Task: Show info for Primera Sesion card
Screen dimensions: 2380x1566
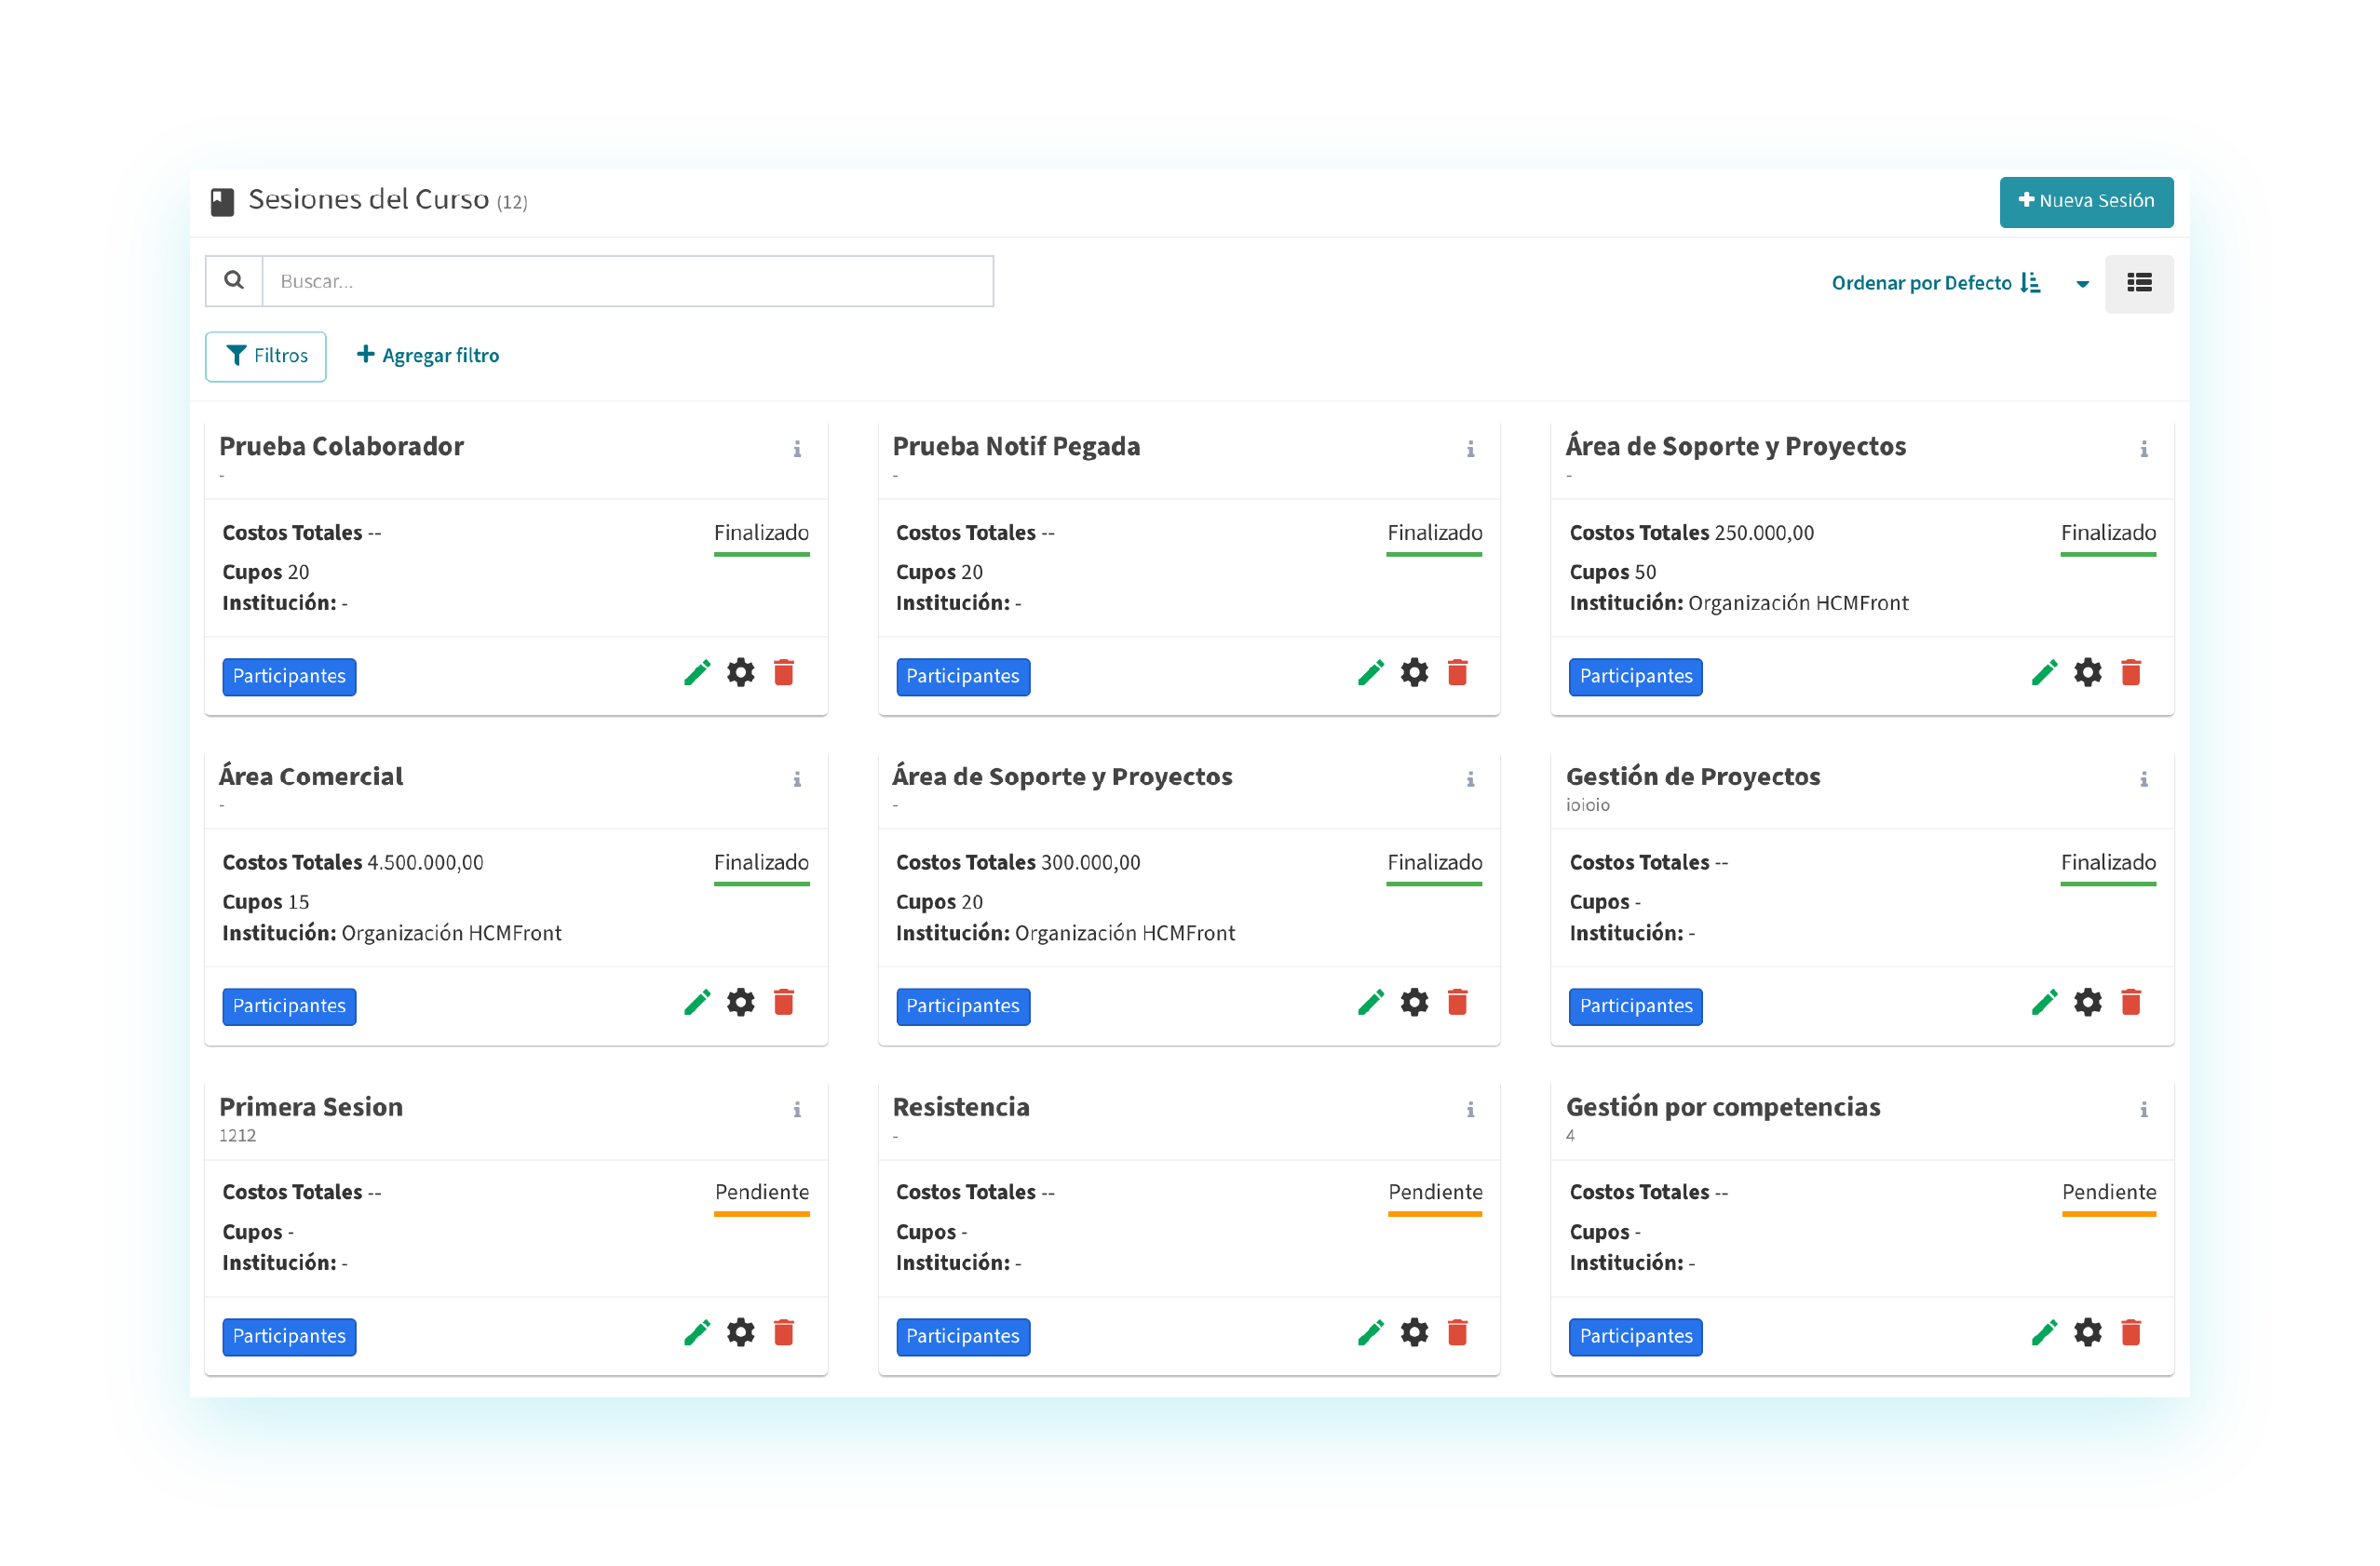Action: pyautogui.click(x=797, y=1110)
